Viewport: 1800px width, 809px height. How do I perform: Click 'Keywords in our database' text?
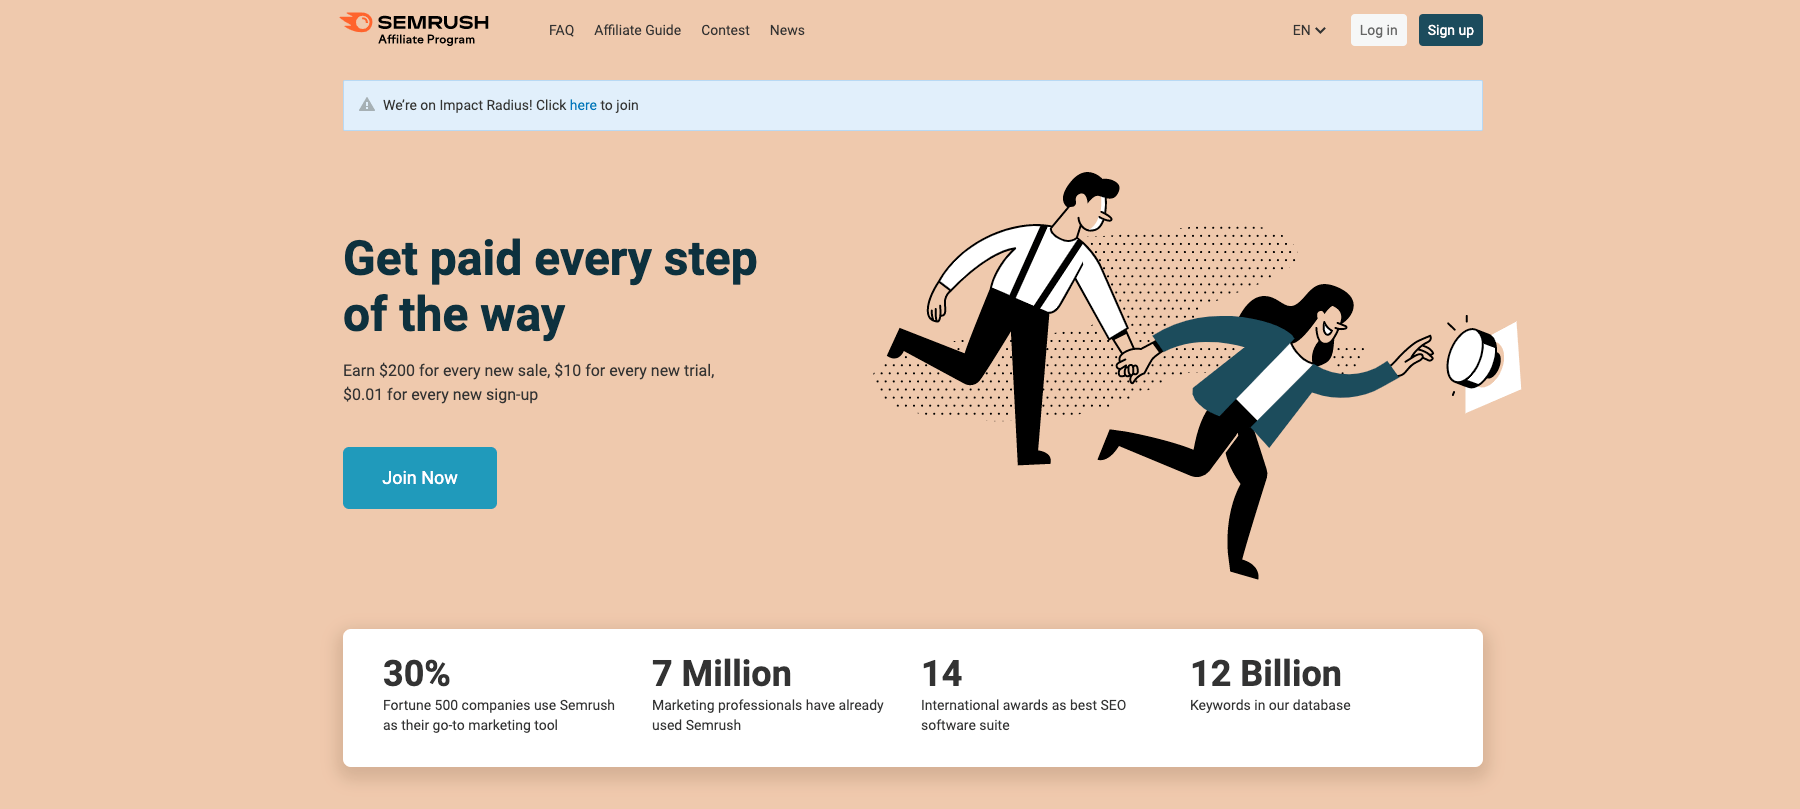coord(1270,705)
